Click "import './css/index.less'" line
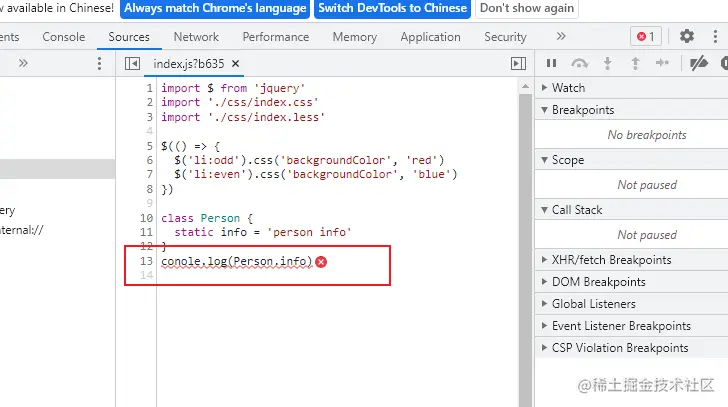Image resolution: width=728 pixels, height=407 pixels. (243, 117)
